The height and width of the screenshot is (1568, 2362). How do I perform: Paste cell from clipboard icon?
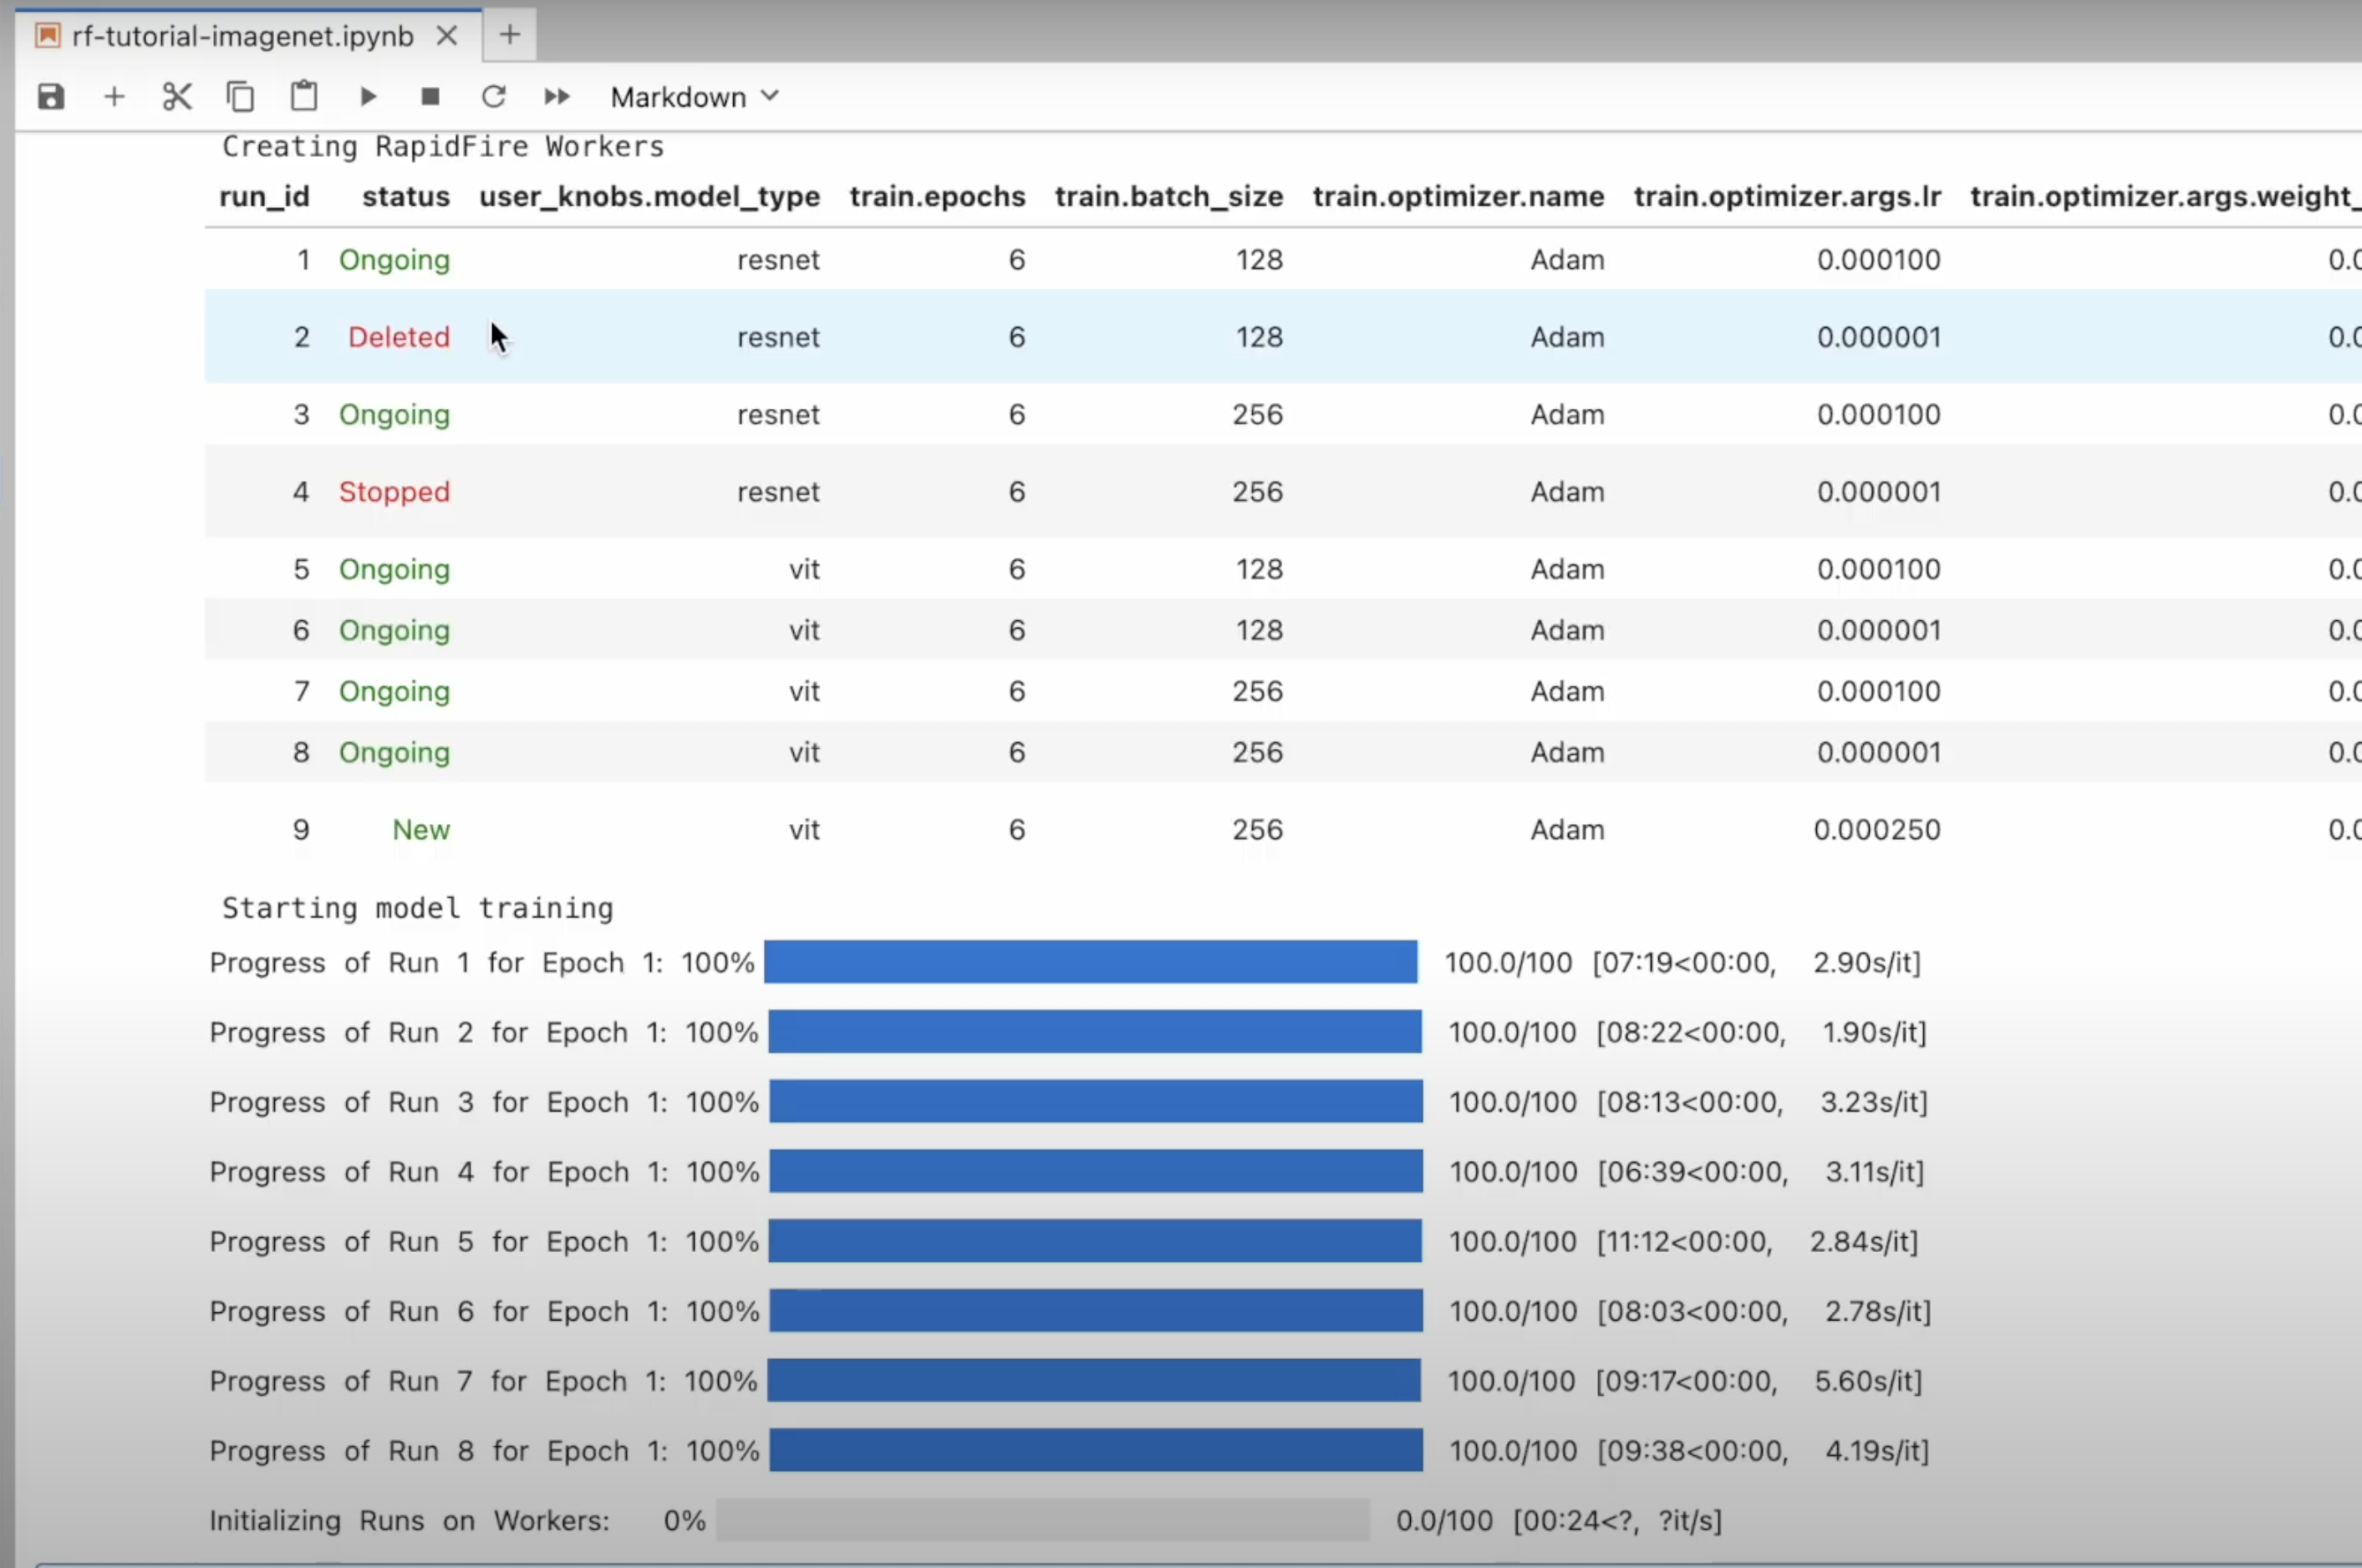[x=304, y=97]
